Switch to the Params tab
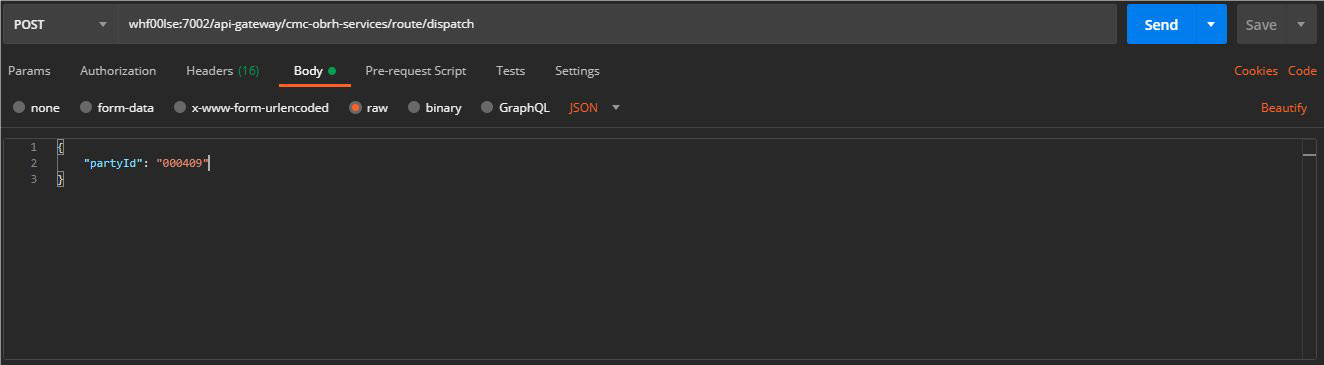This screenshot has width=1324, height=365. point(29,71)
